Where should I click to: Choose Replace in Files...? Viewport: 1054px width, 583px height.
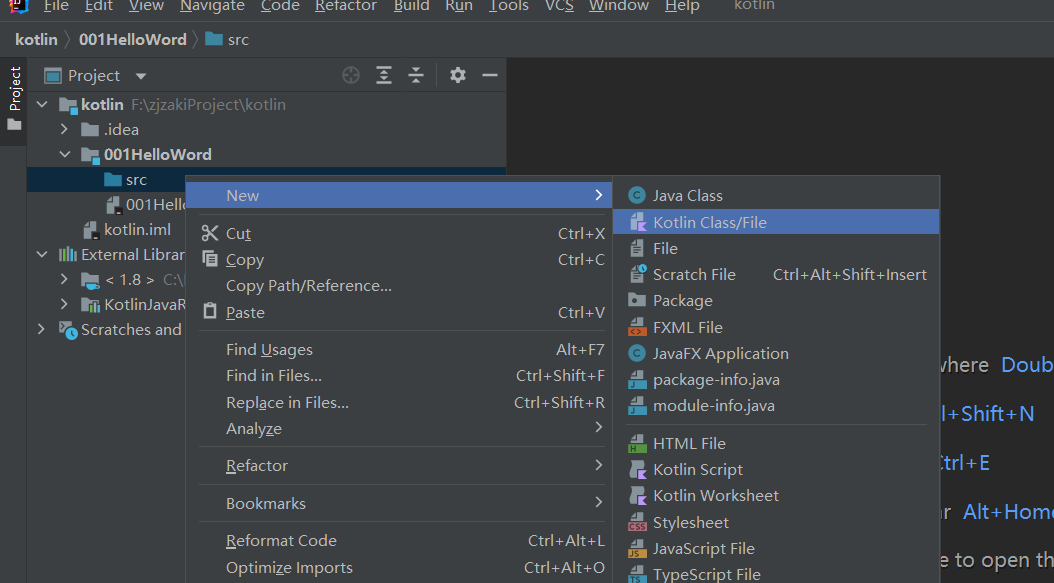(x=401, y=403)
